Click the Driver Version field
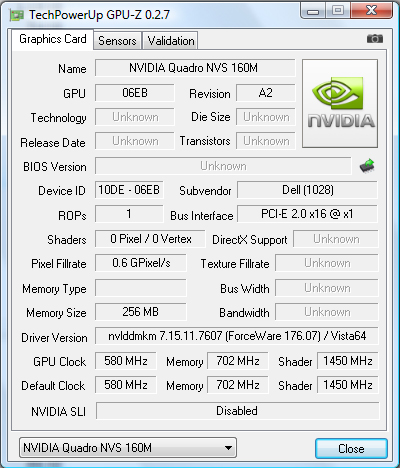This screenshot has width=400, height=468. click(x=237, y=336)
